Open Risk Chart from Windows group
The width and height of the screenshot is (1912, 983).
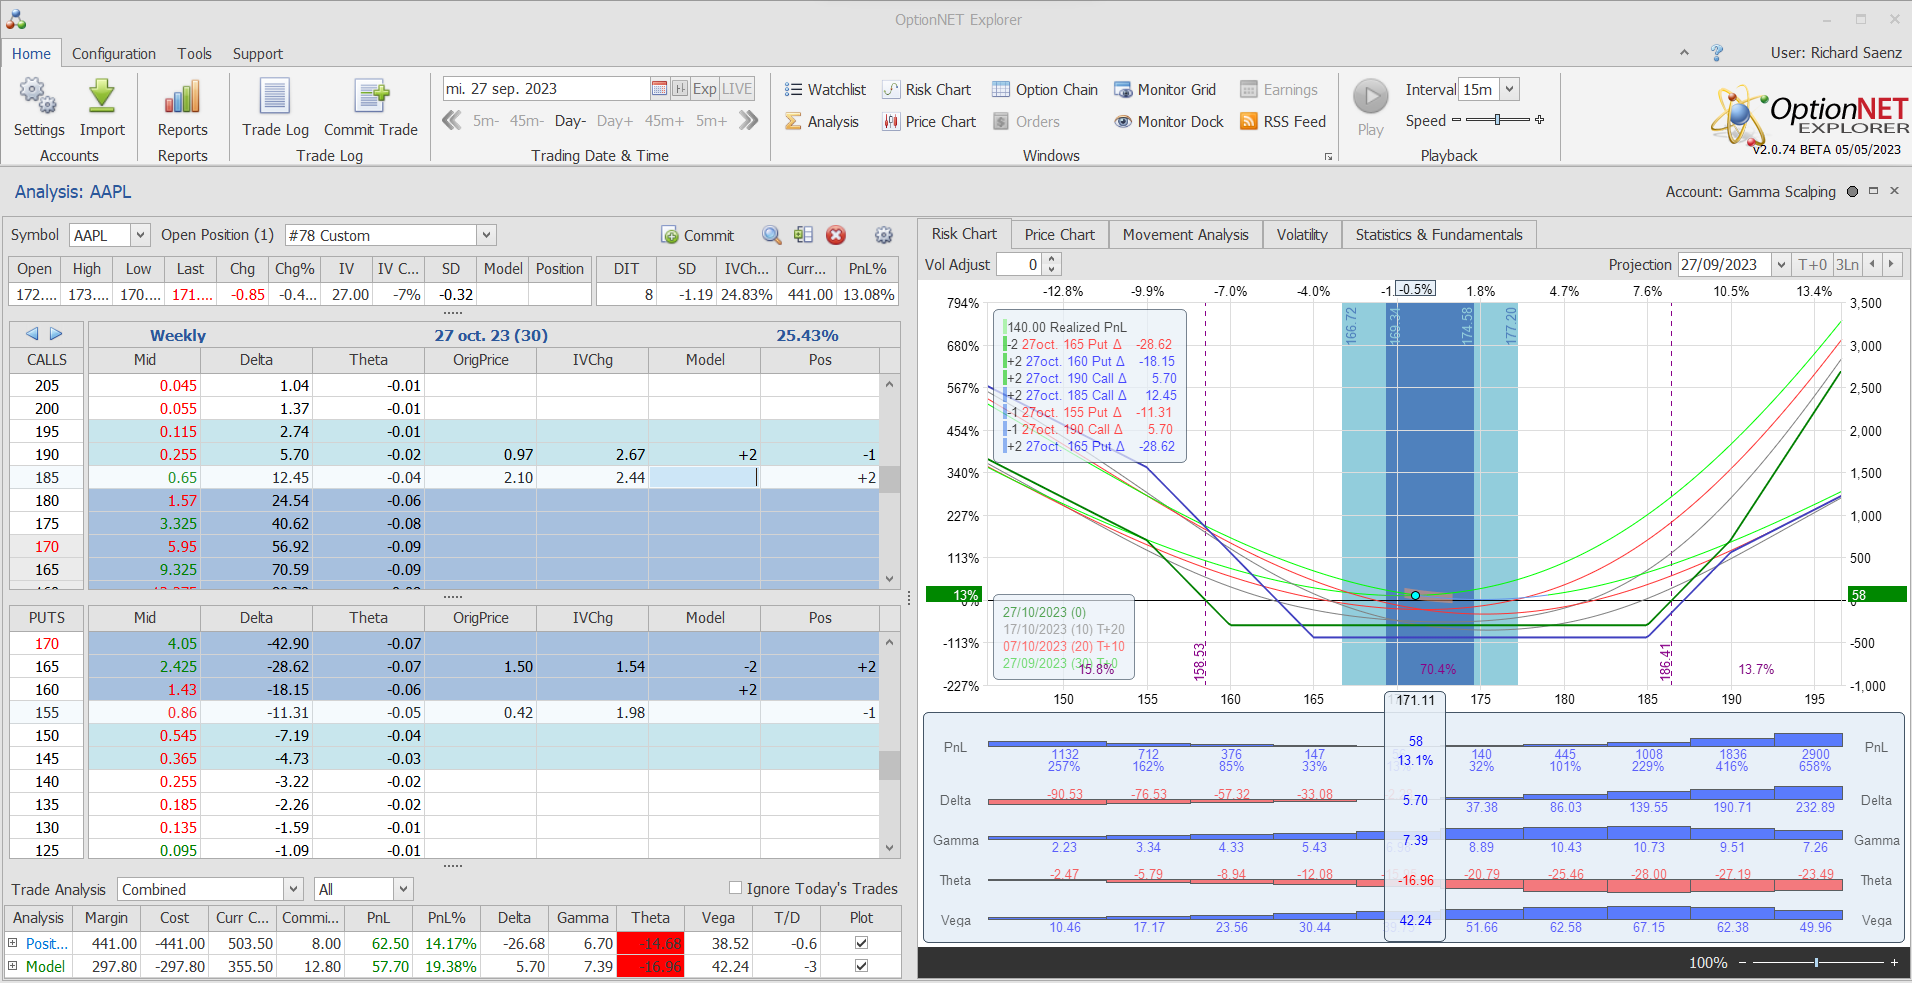[926, 90]
